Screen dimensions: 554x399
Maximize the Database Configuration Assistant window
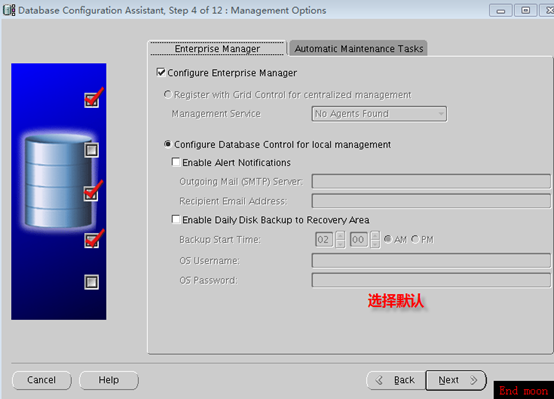(525, 10)
